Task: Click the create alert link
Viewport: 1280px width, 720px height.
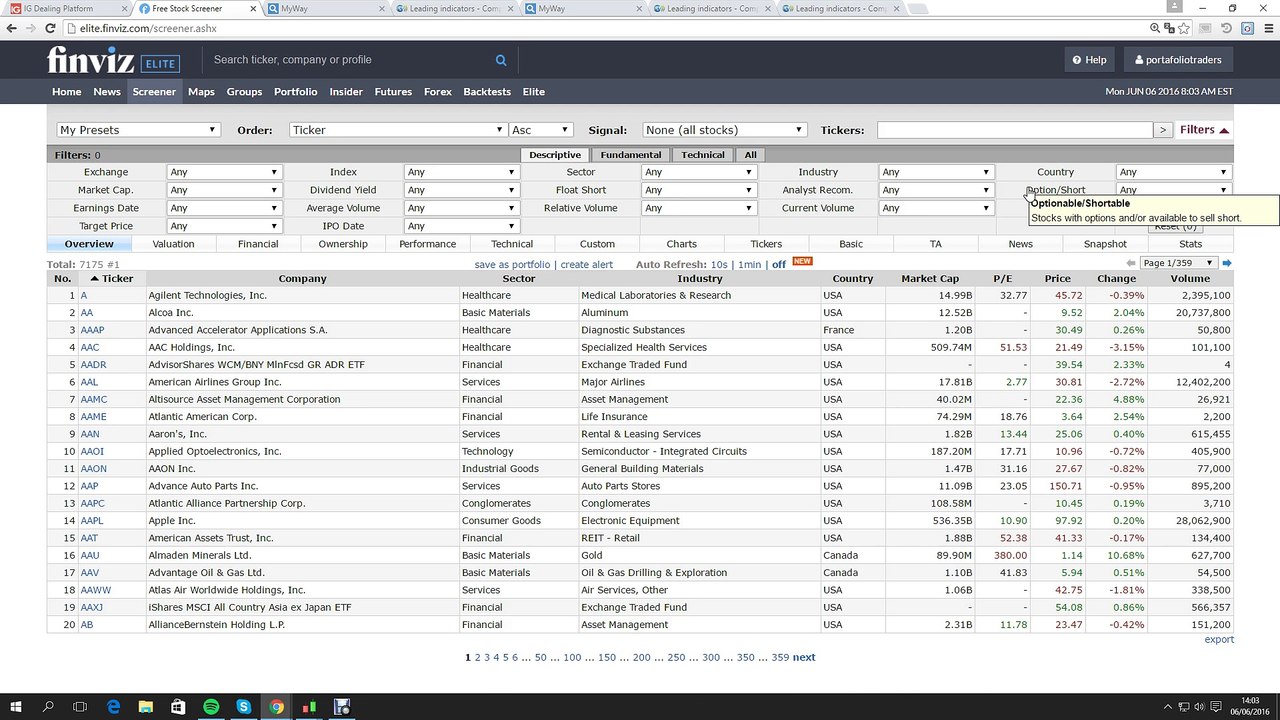Action: click(x=587, y=264)
